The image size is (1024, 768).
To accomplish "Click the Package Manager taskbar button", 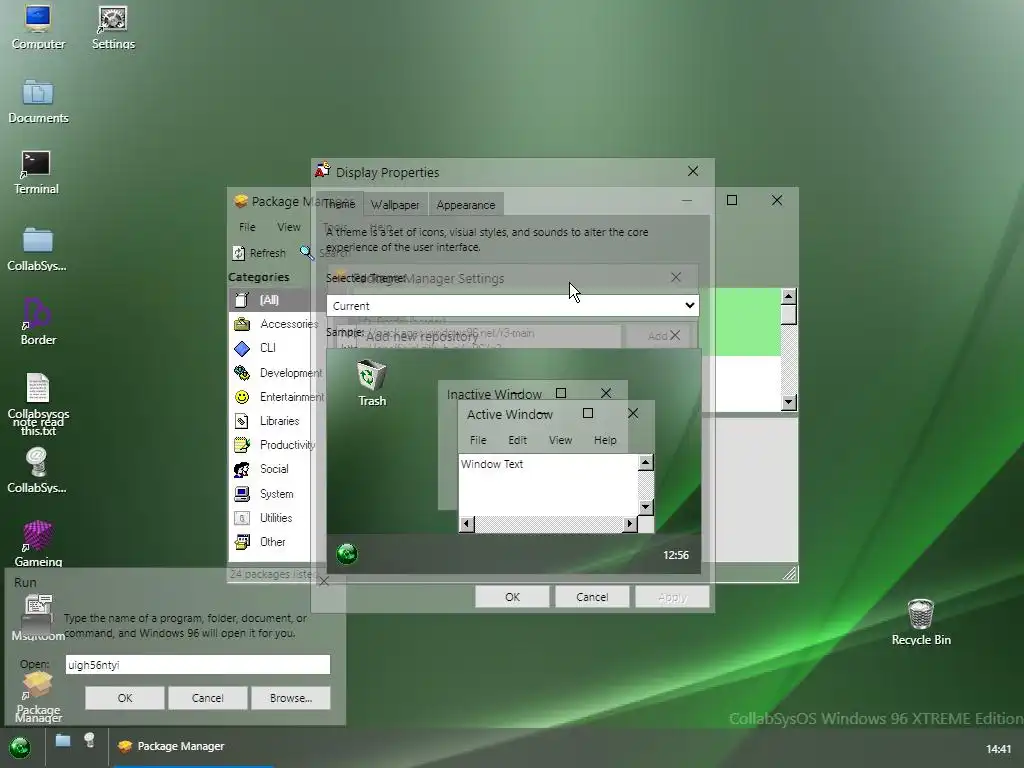I will (193, 746).
